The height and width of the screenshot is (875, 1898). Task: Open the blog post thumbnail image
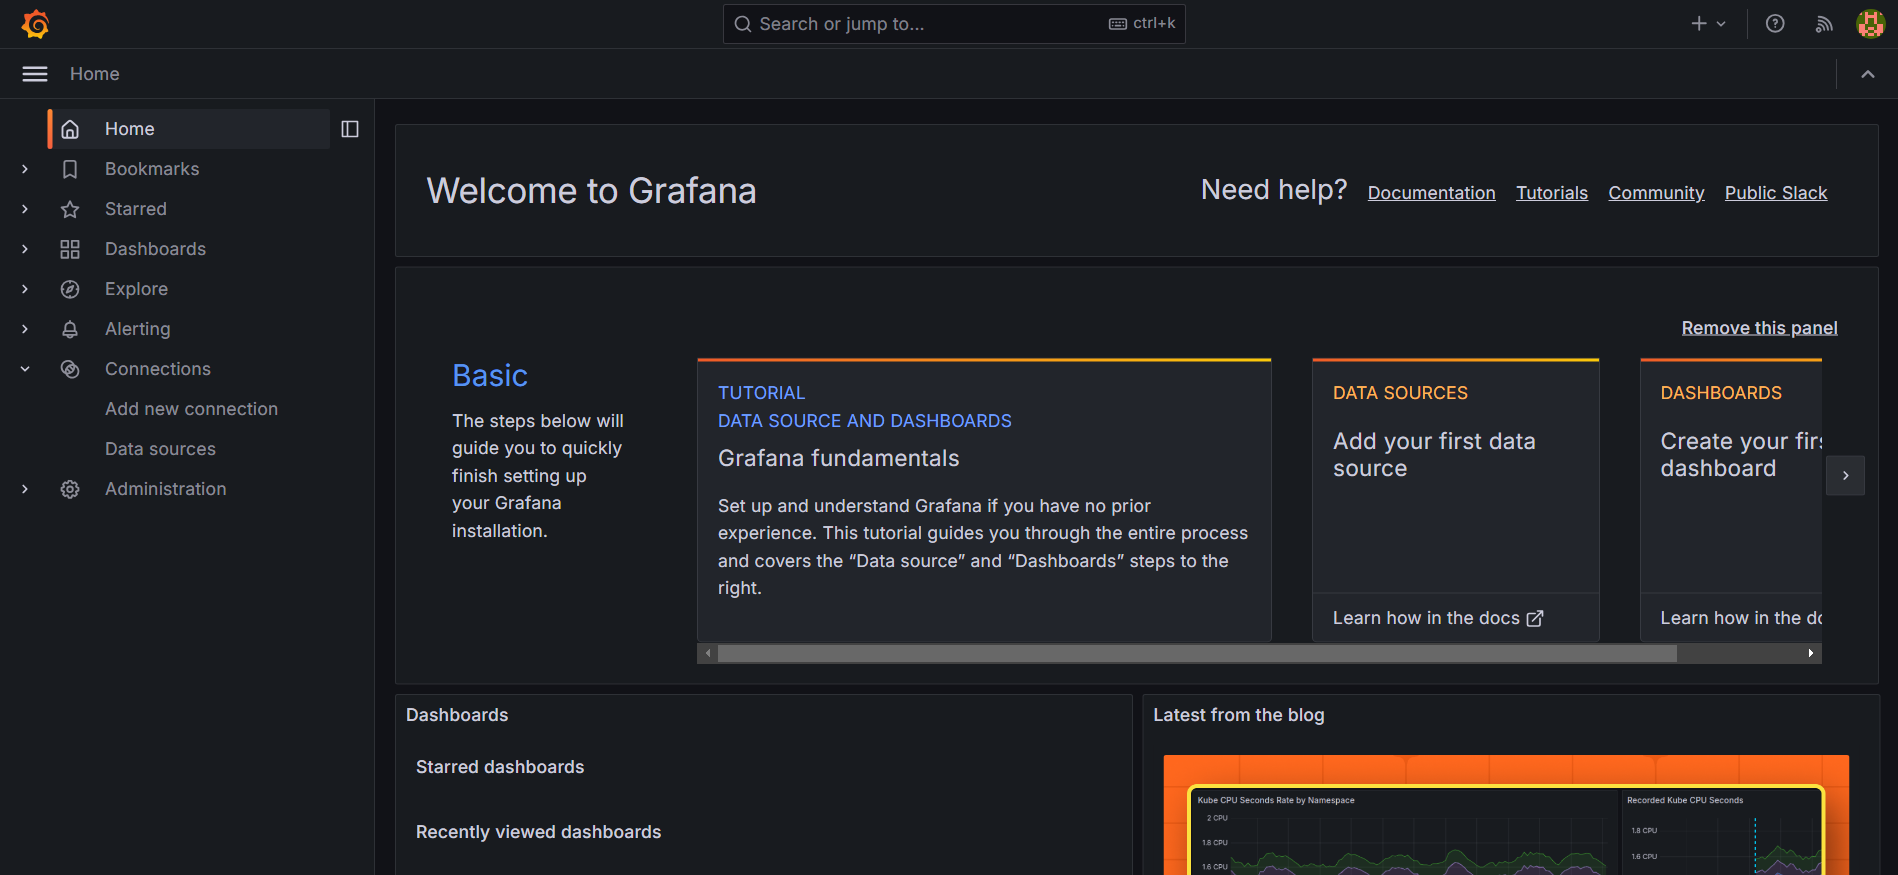coord(1506,815)
